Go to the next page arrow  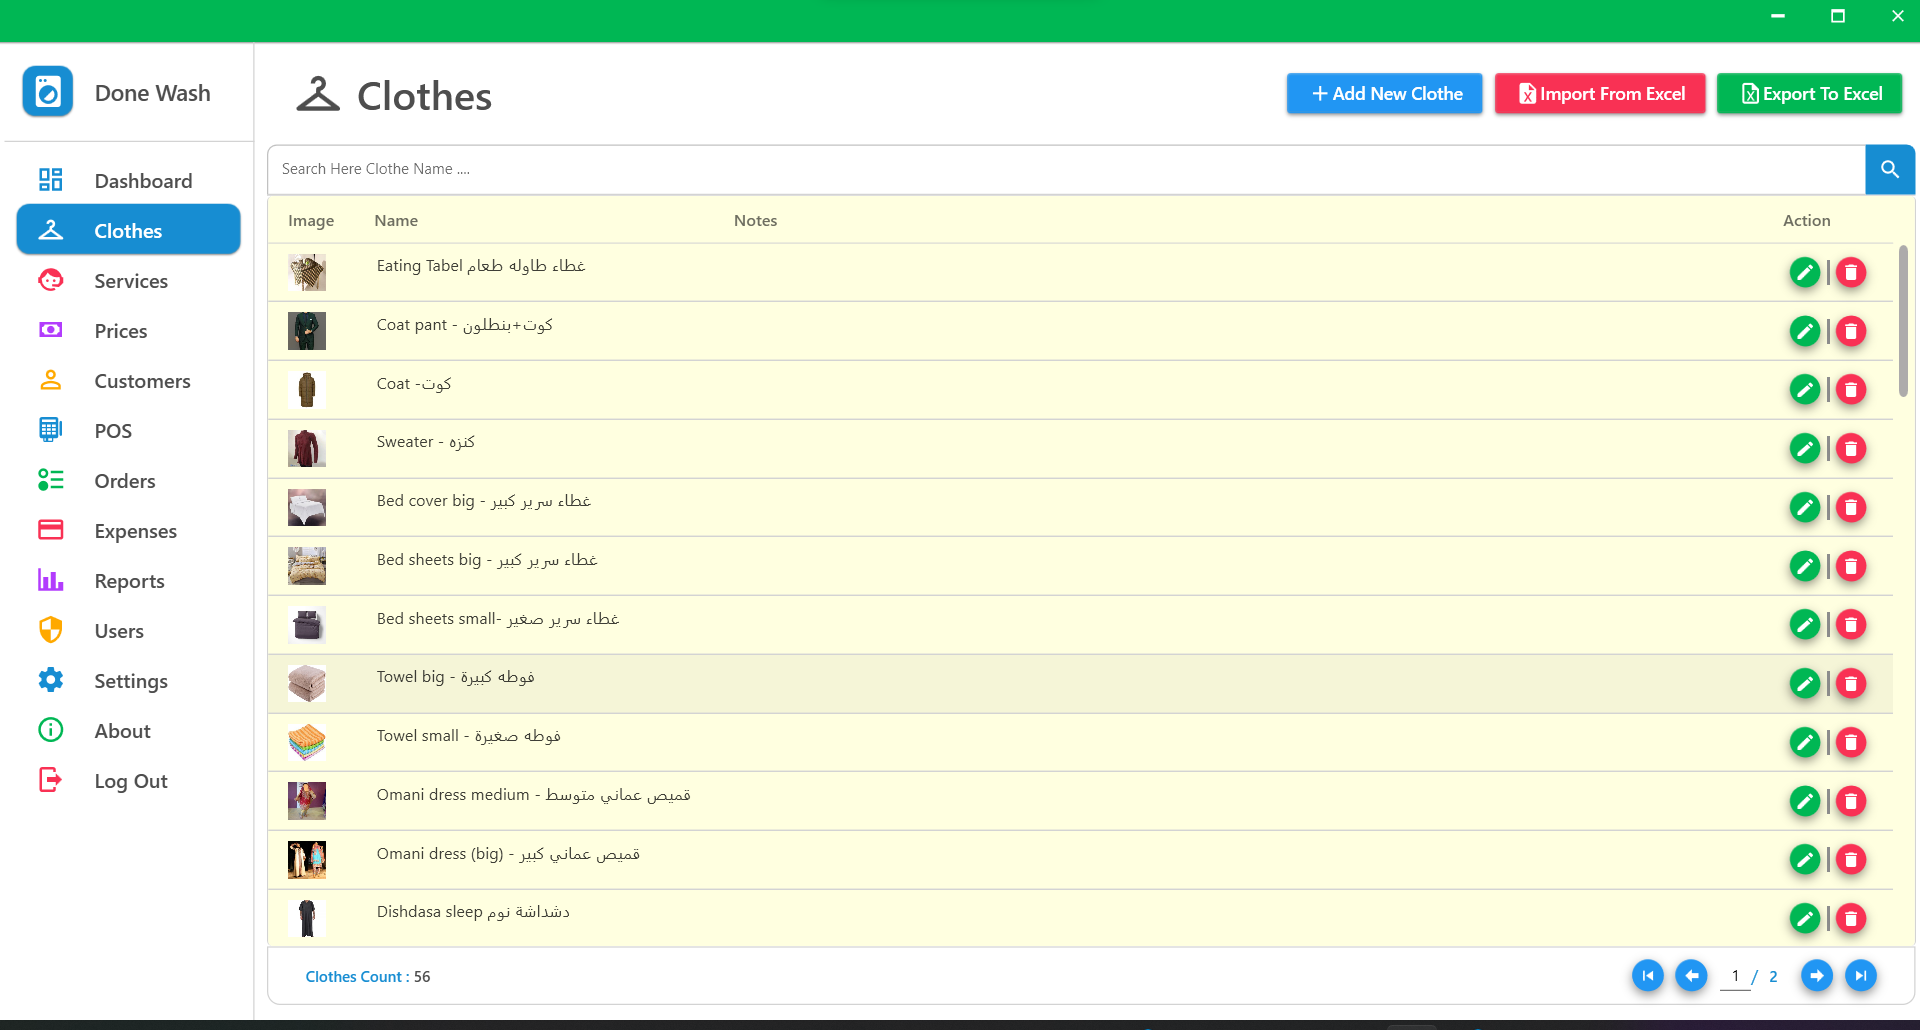pyautogui.click(x=1816, y=976)
